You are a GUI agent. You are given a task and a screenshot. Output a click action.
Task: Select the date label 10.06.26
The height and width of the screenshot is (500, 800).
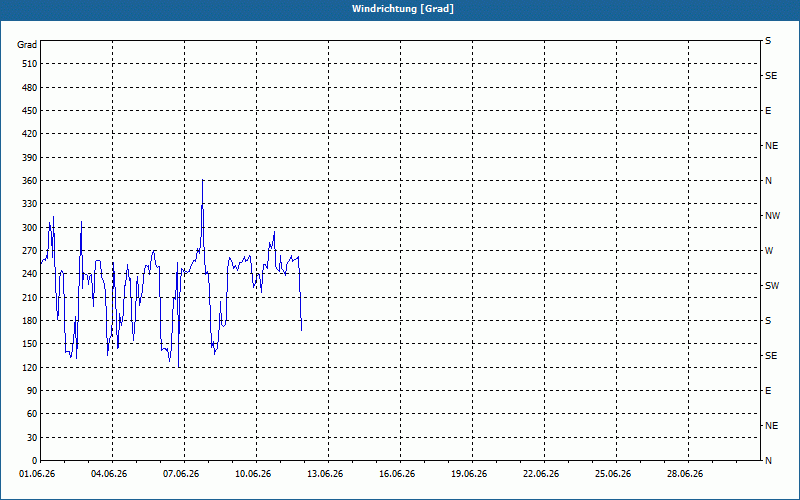pyautogui.click(x=253, y=474)
